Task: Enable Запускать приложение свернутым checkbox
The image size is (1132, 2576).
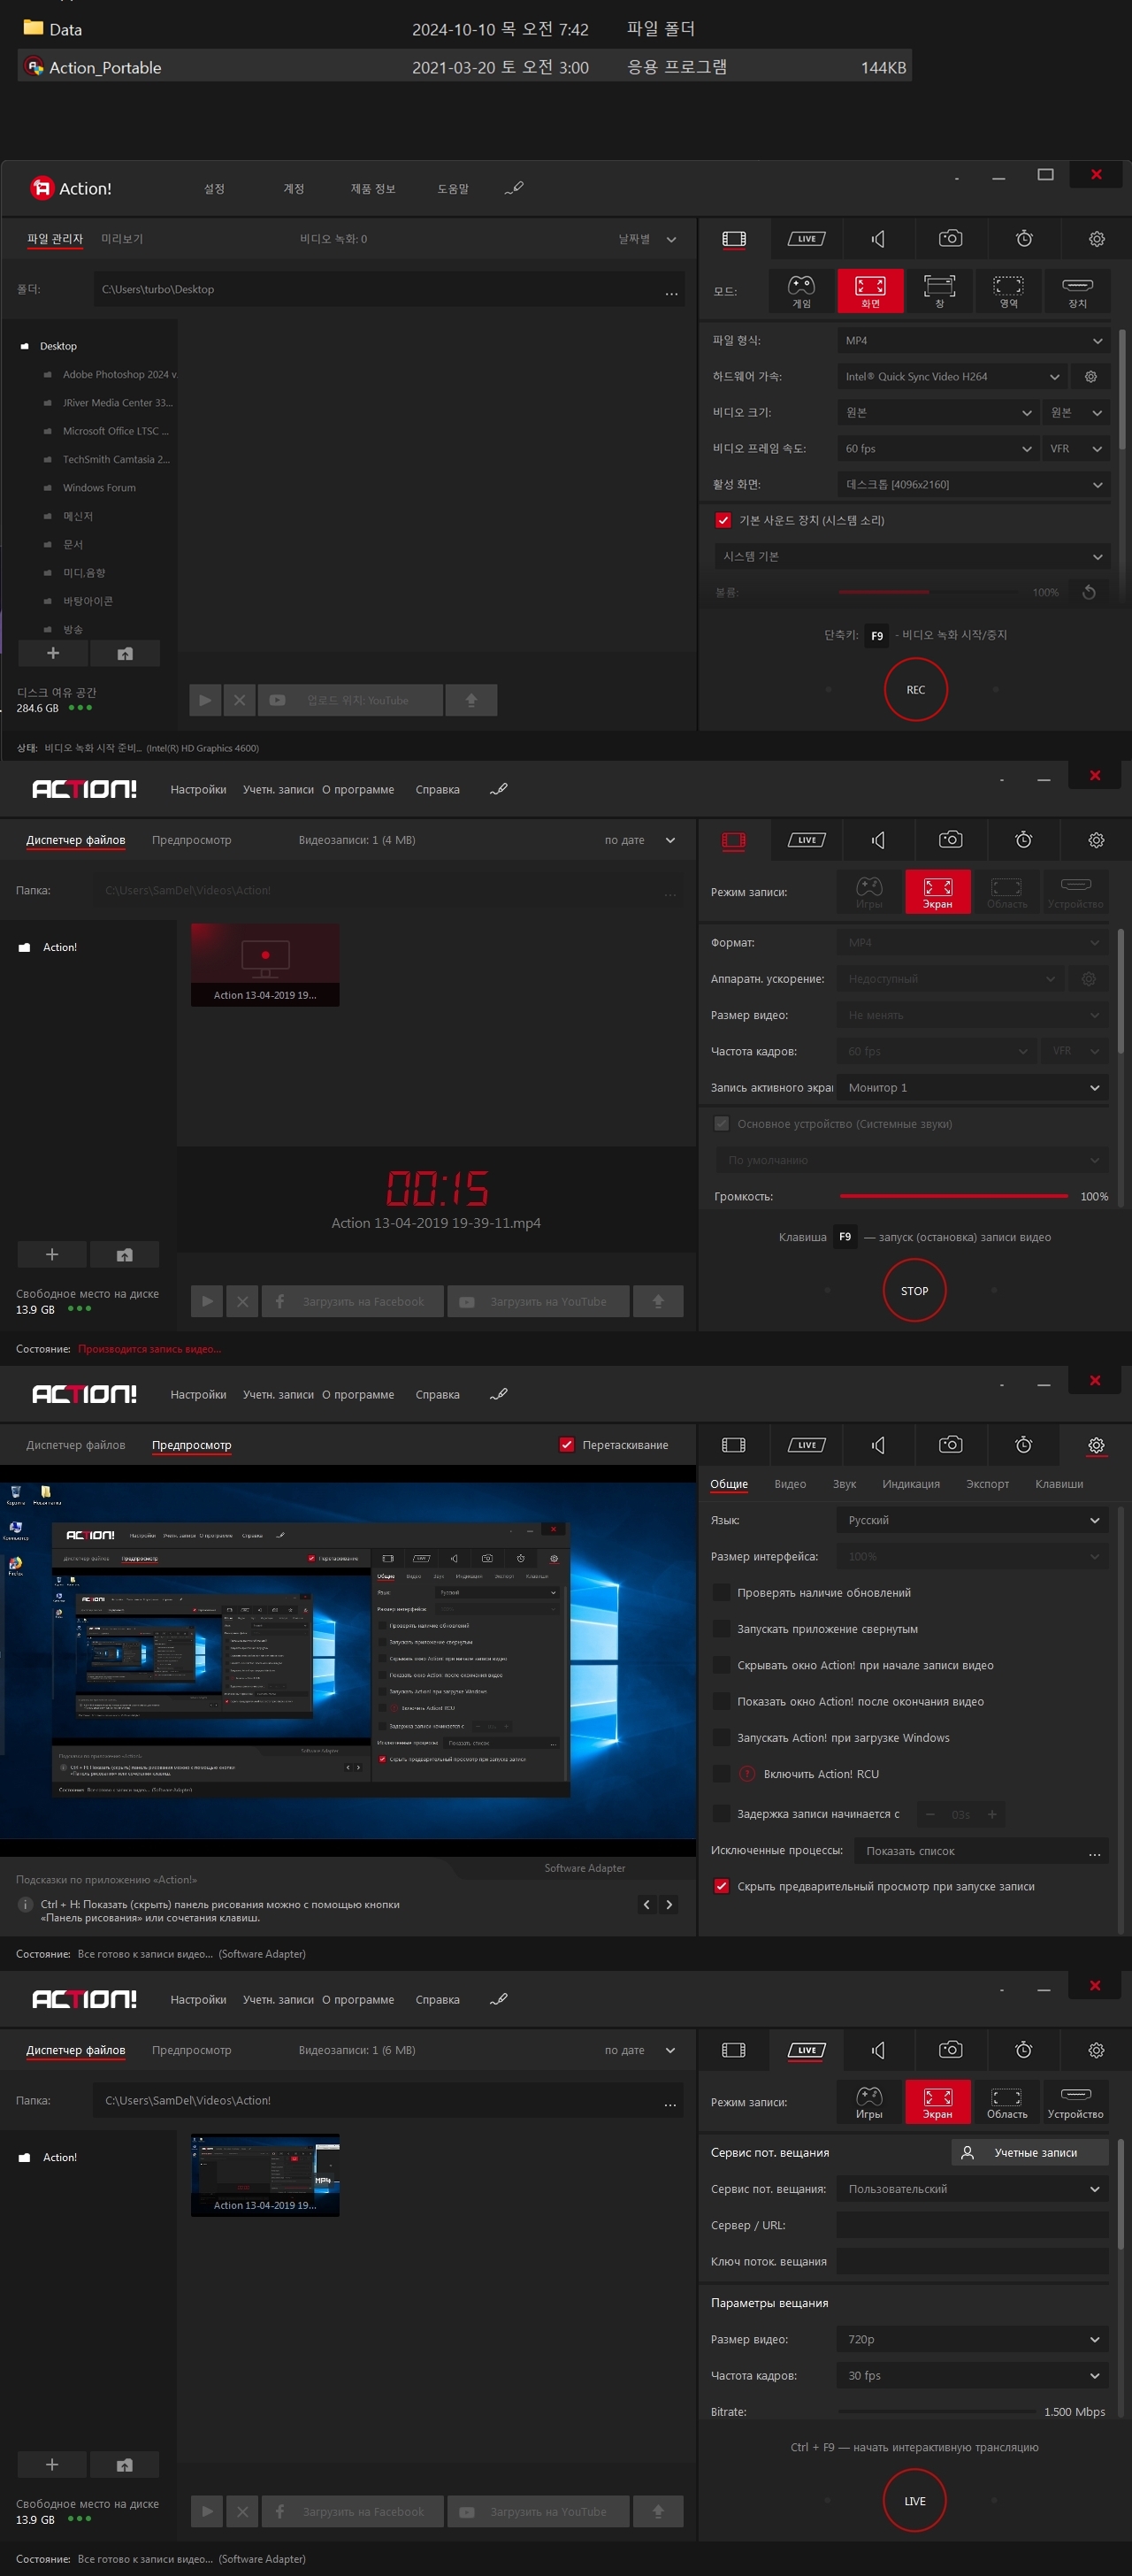Action: (x=721, y=1629)
